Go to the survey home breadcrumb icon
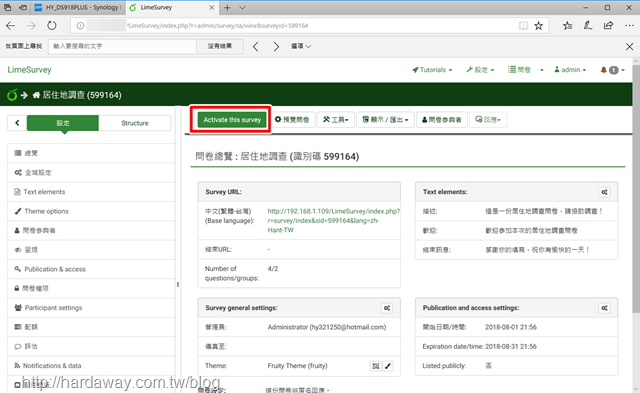This screenshot has height=393, width=640. [36, 95]
